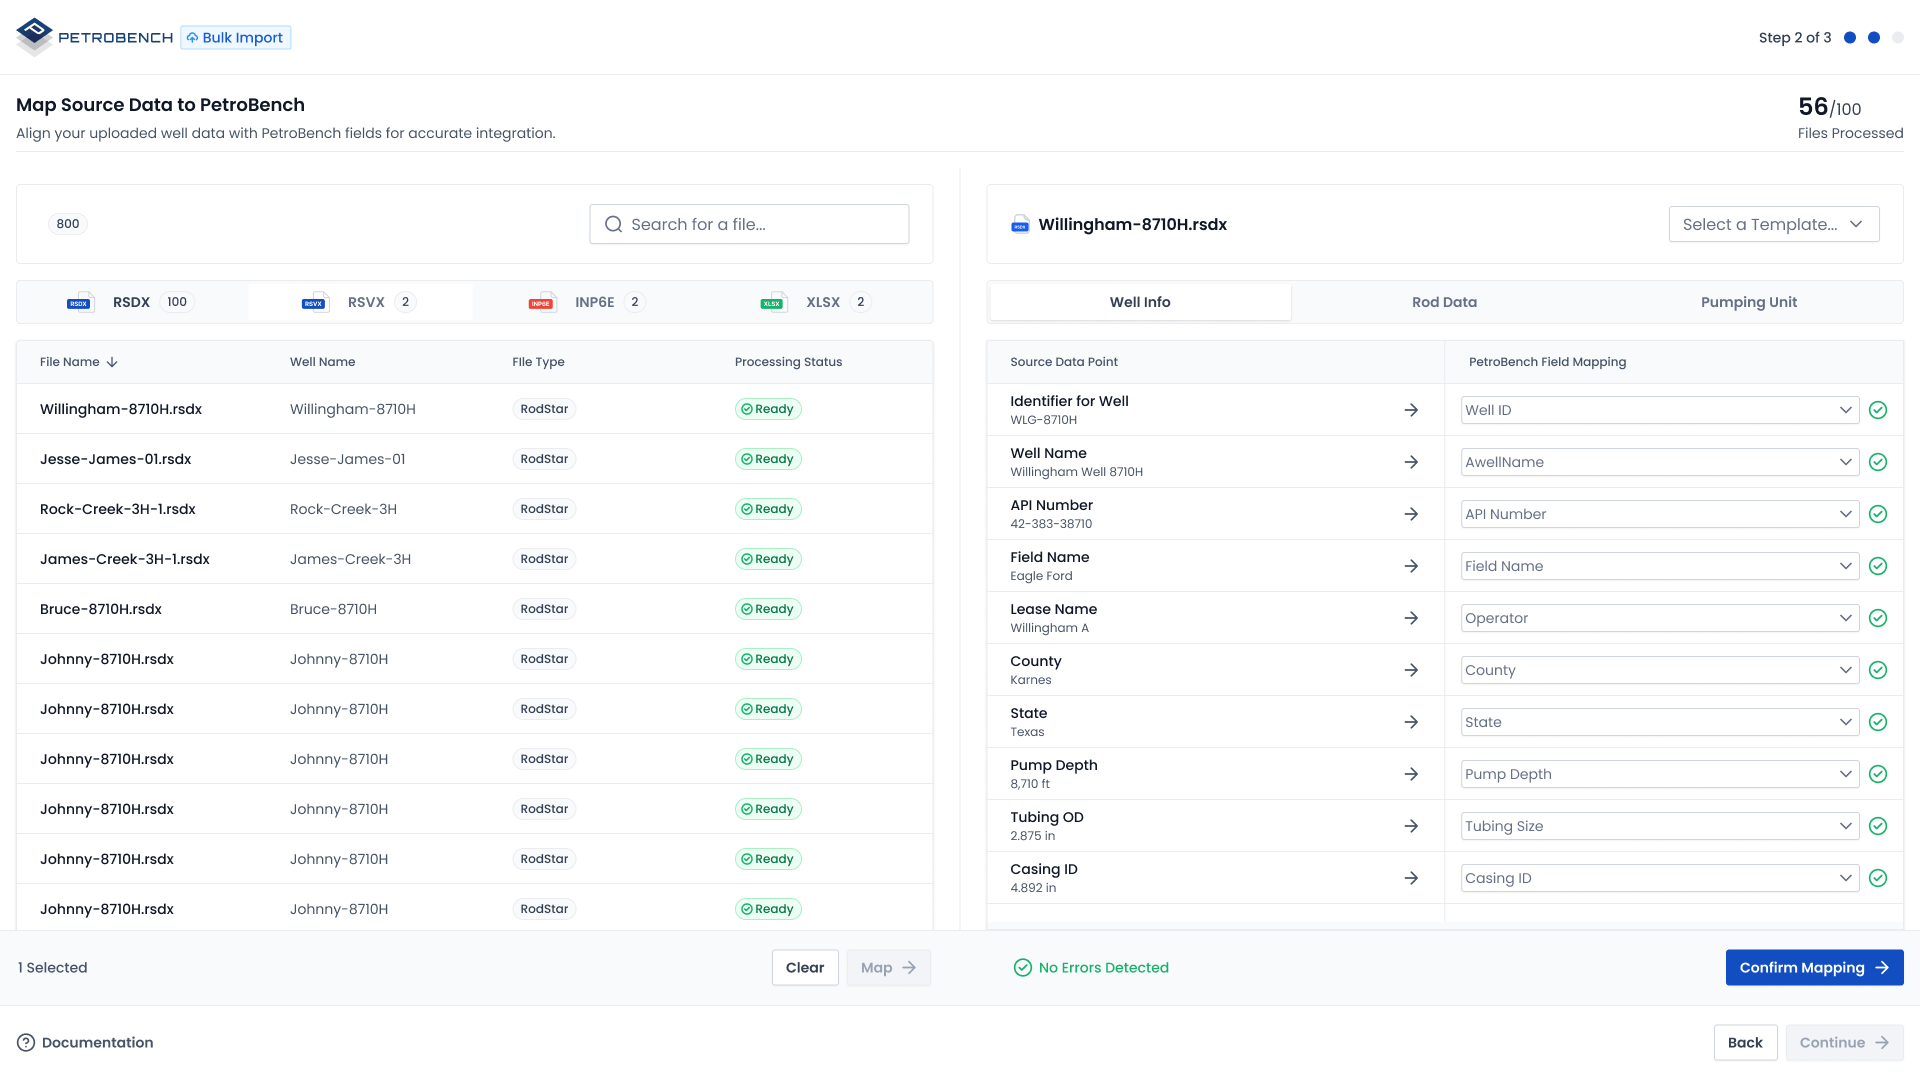Image resolution: width=1920 pixels, height=1080 pixels.
Task: Switch to the Rod Data tab
Action: [1444, 301]
